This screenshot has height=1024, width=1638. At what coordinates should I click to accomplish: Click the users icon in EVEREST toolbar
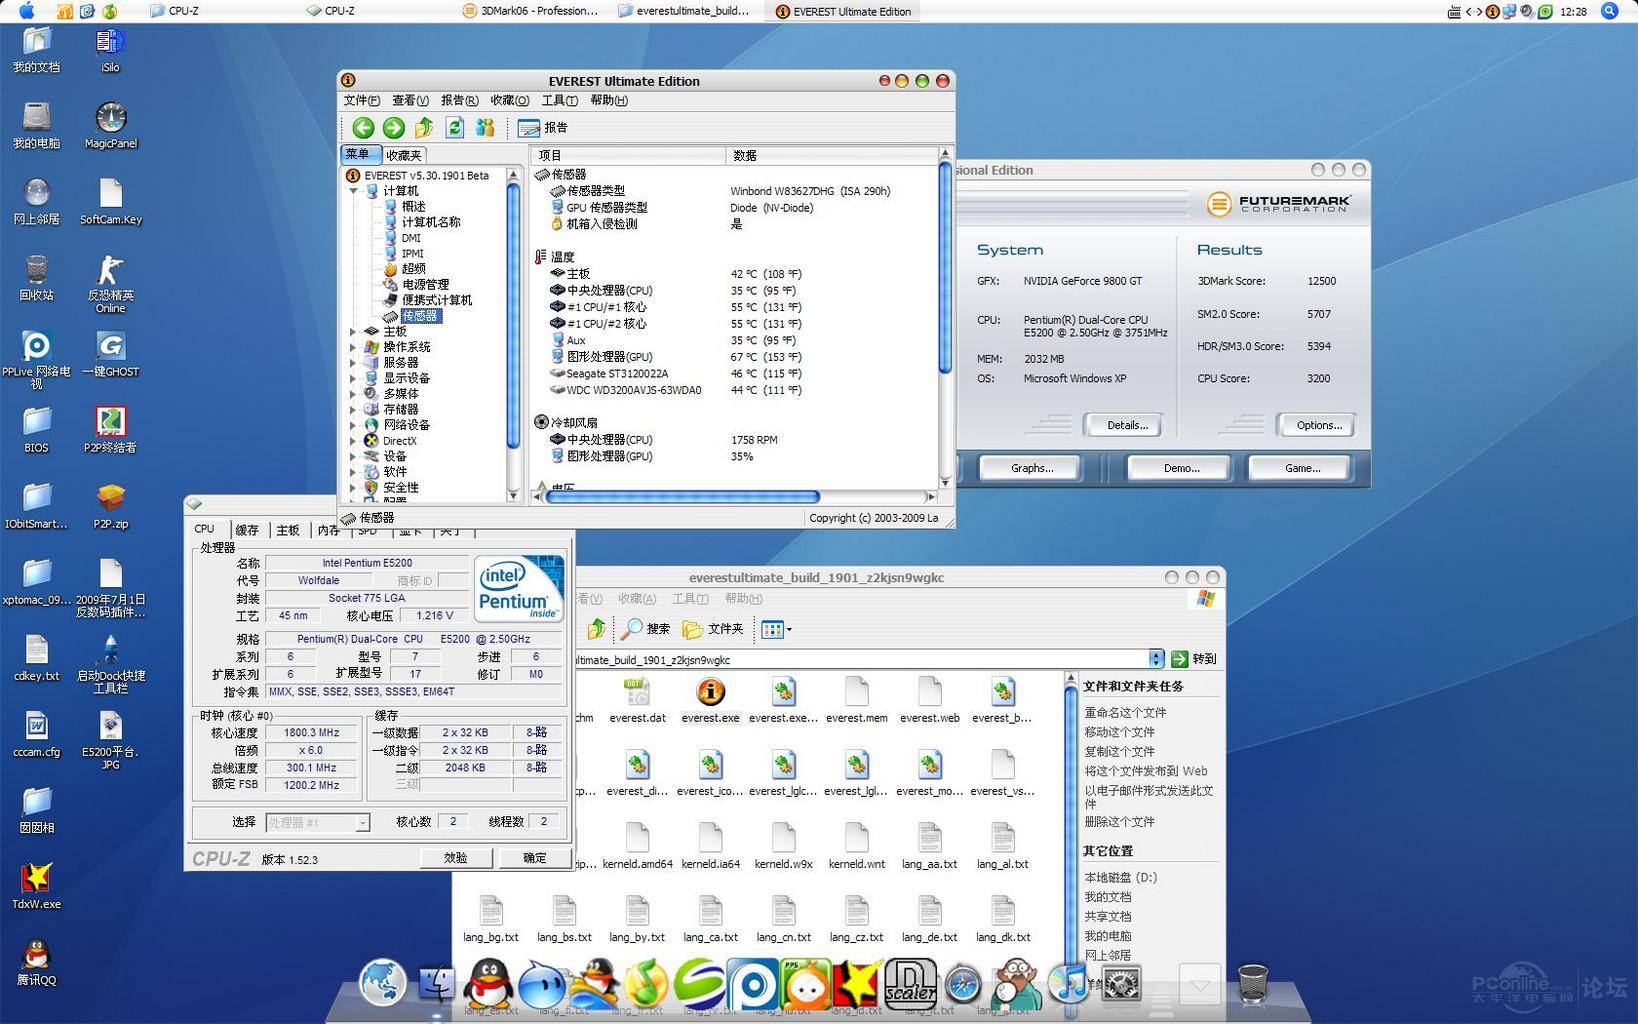tap(485, 128)
